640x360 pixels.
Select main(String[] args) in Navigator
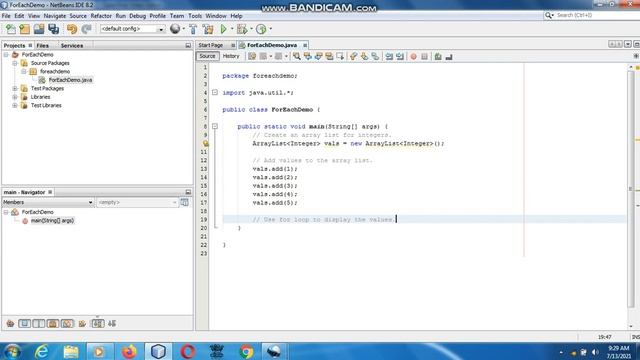52,221
